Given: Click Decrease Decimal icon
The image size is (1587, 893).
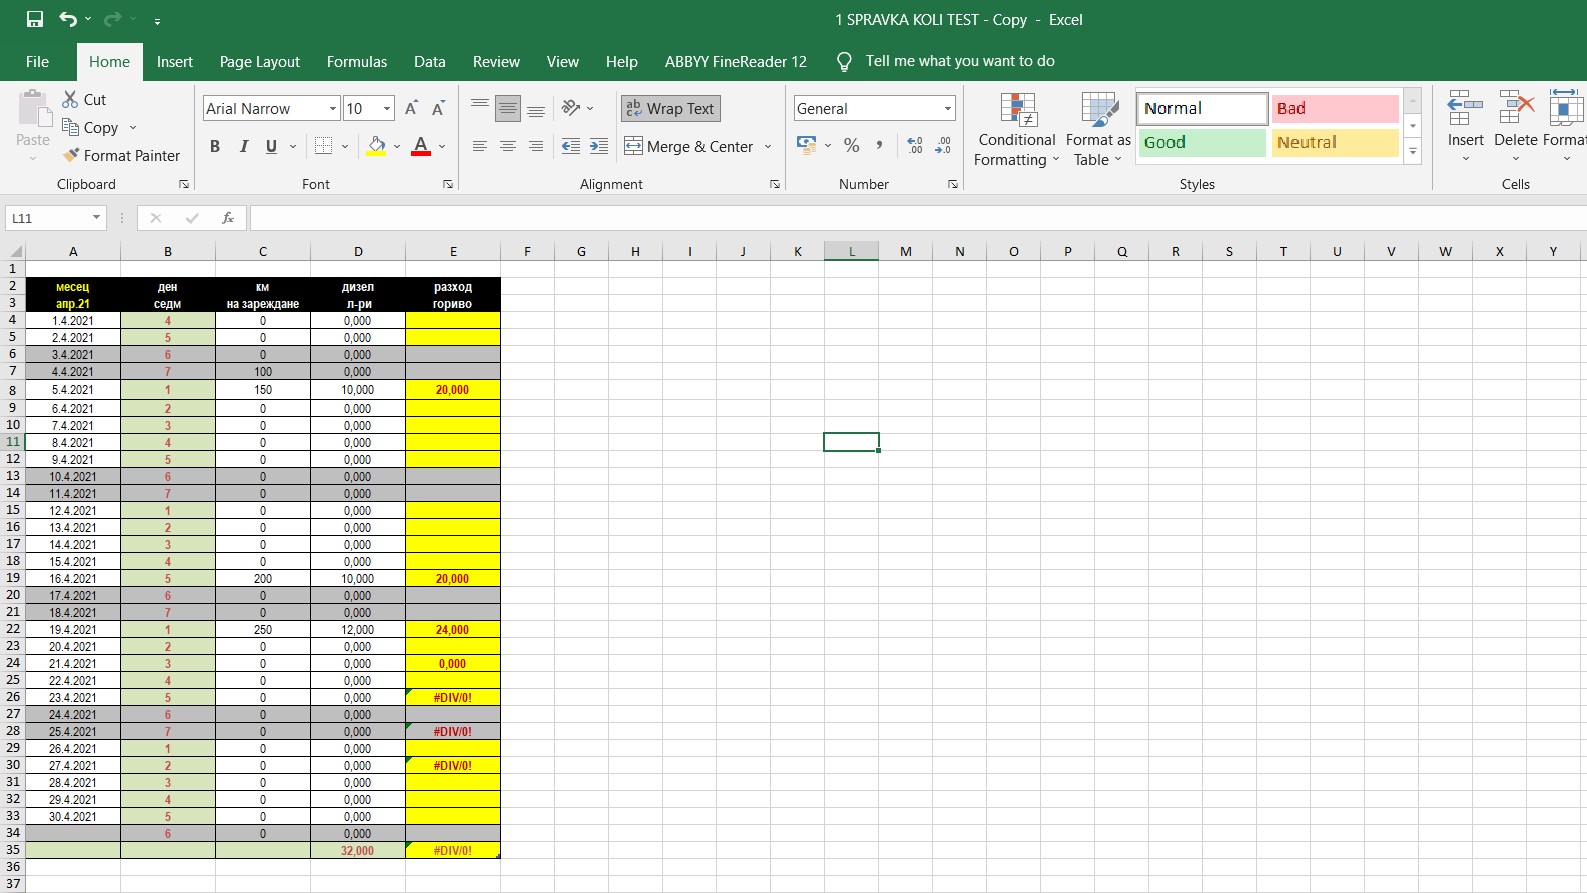Looking at the screenshot, I should coord(943,145).
